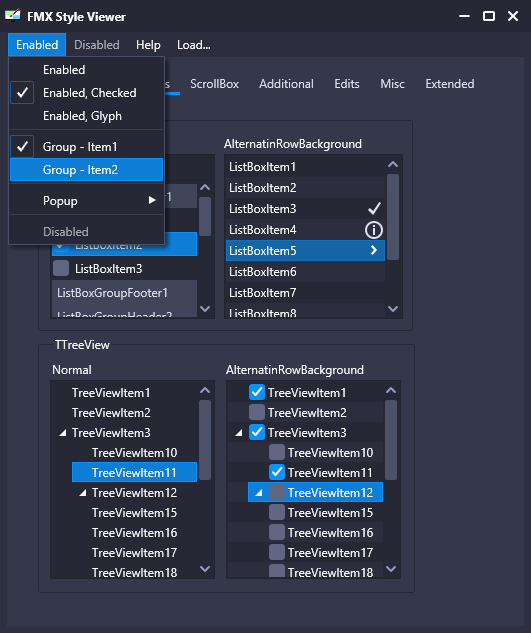Open the Enabled menu in menu bar

pyautogui.click(x=37, y=45)
